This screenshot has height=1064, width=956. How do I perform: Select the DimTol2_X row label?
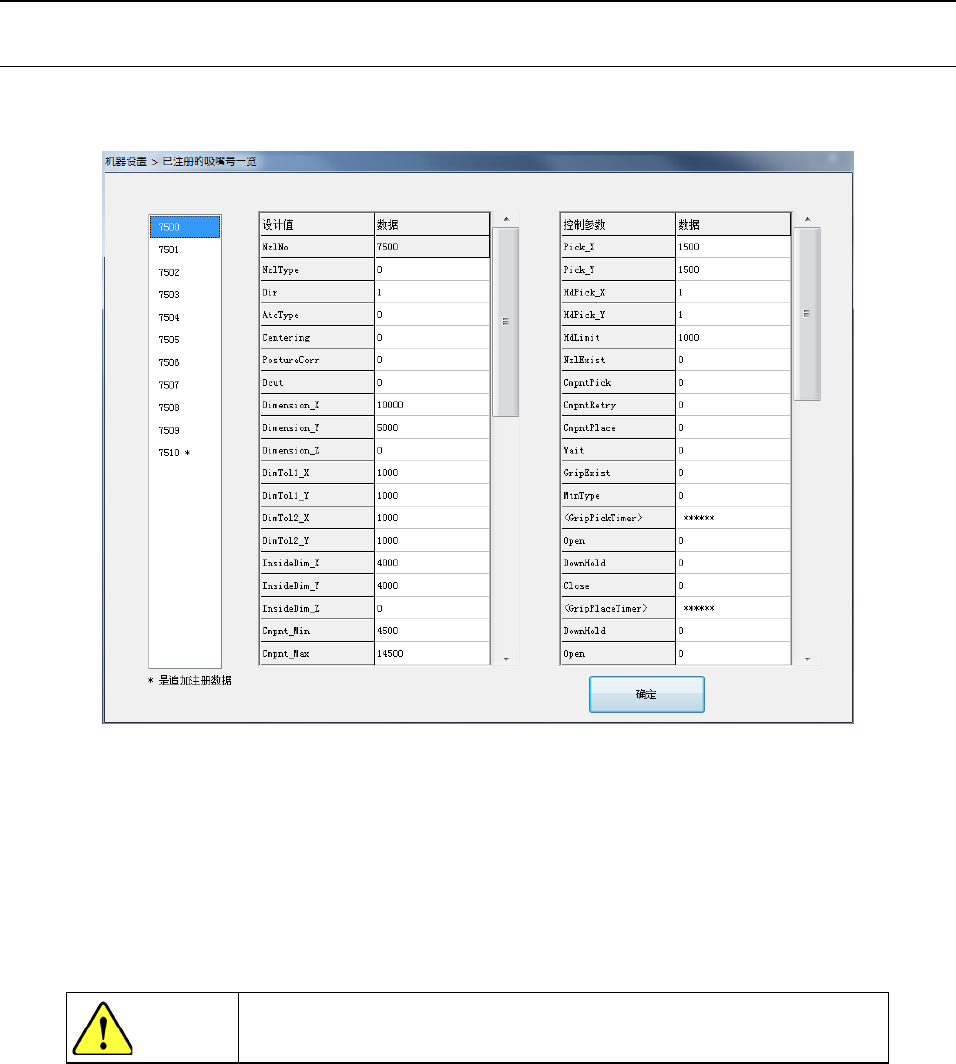point(317,518)
